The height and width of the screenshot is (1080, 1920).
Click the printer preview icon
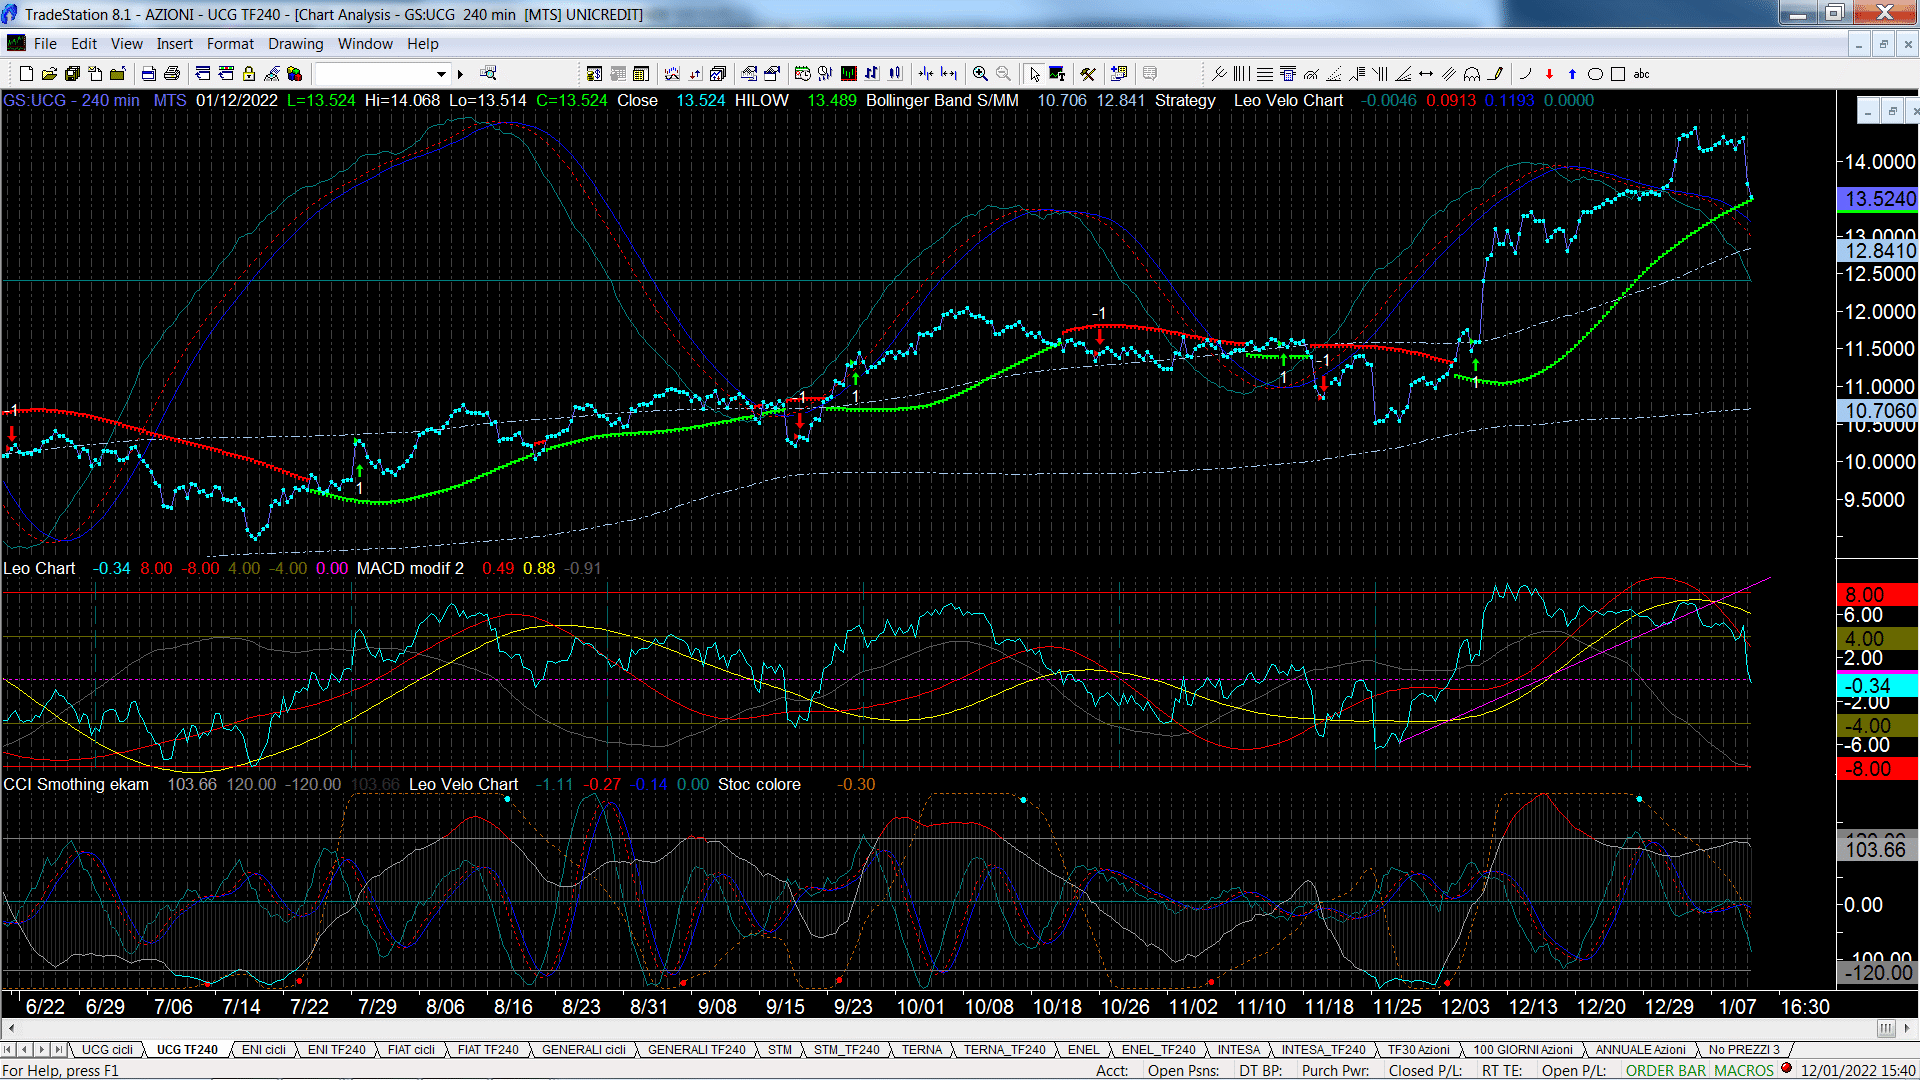click(148, 73)
